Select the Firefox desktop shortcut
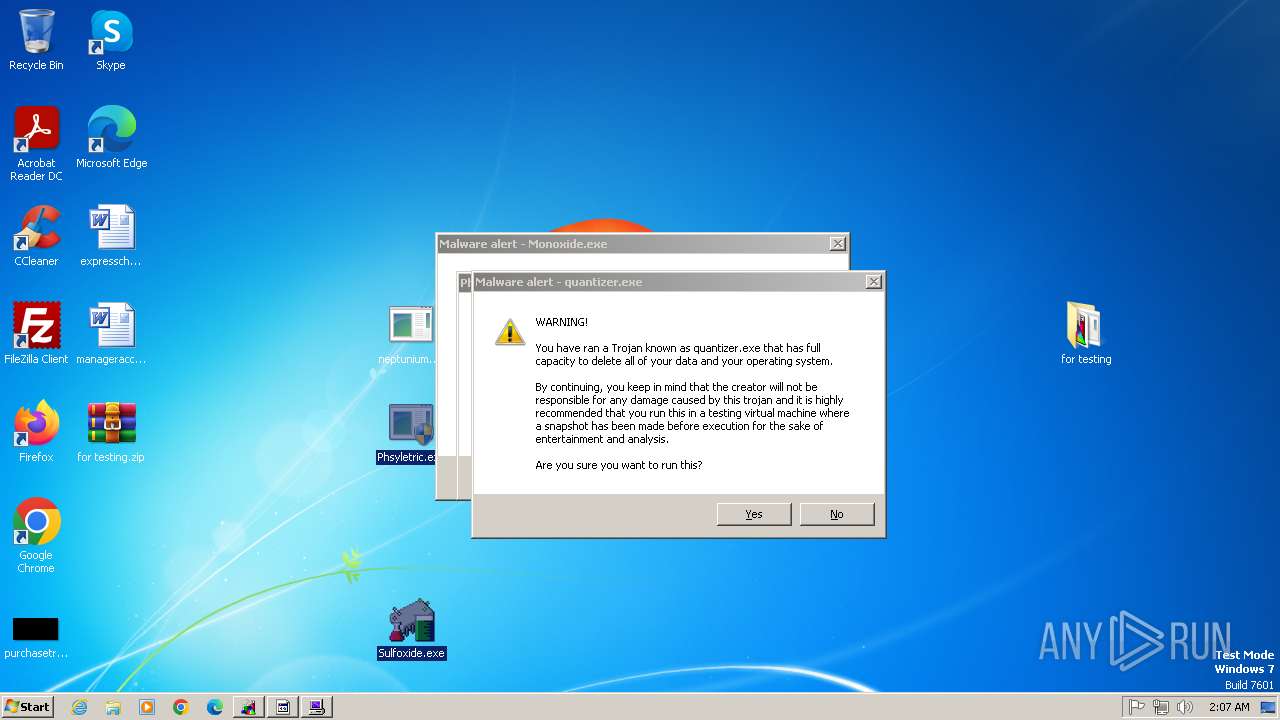The height and width of the screenshot is (720, 1280). click(36, 432)
